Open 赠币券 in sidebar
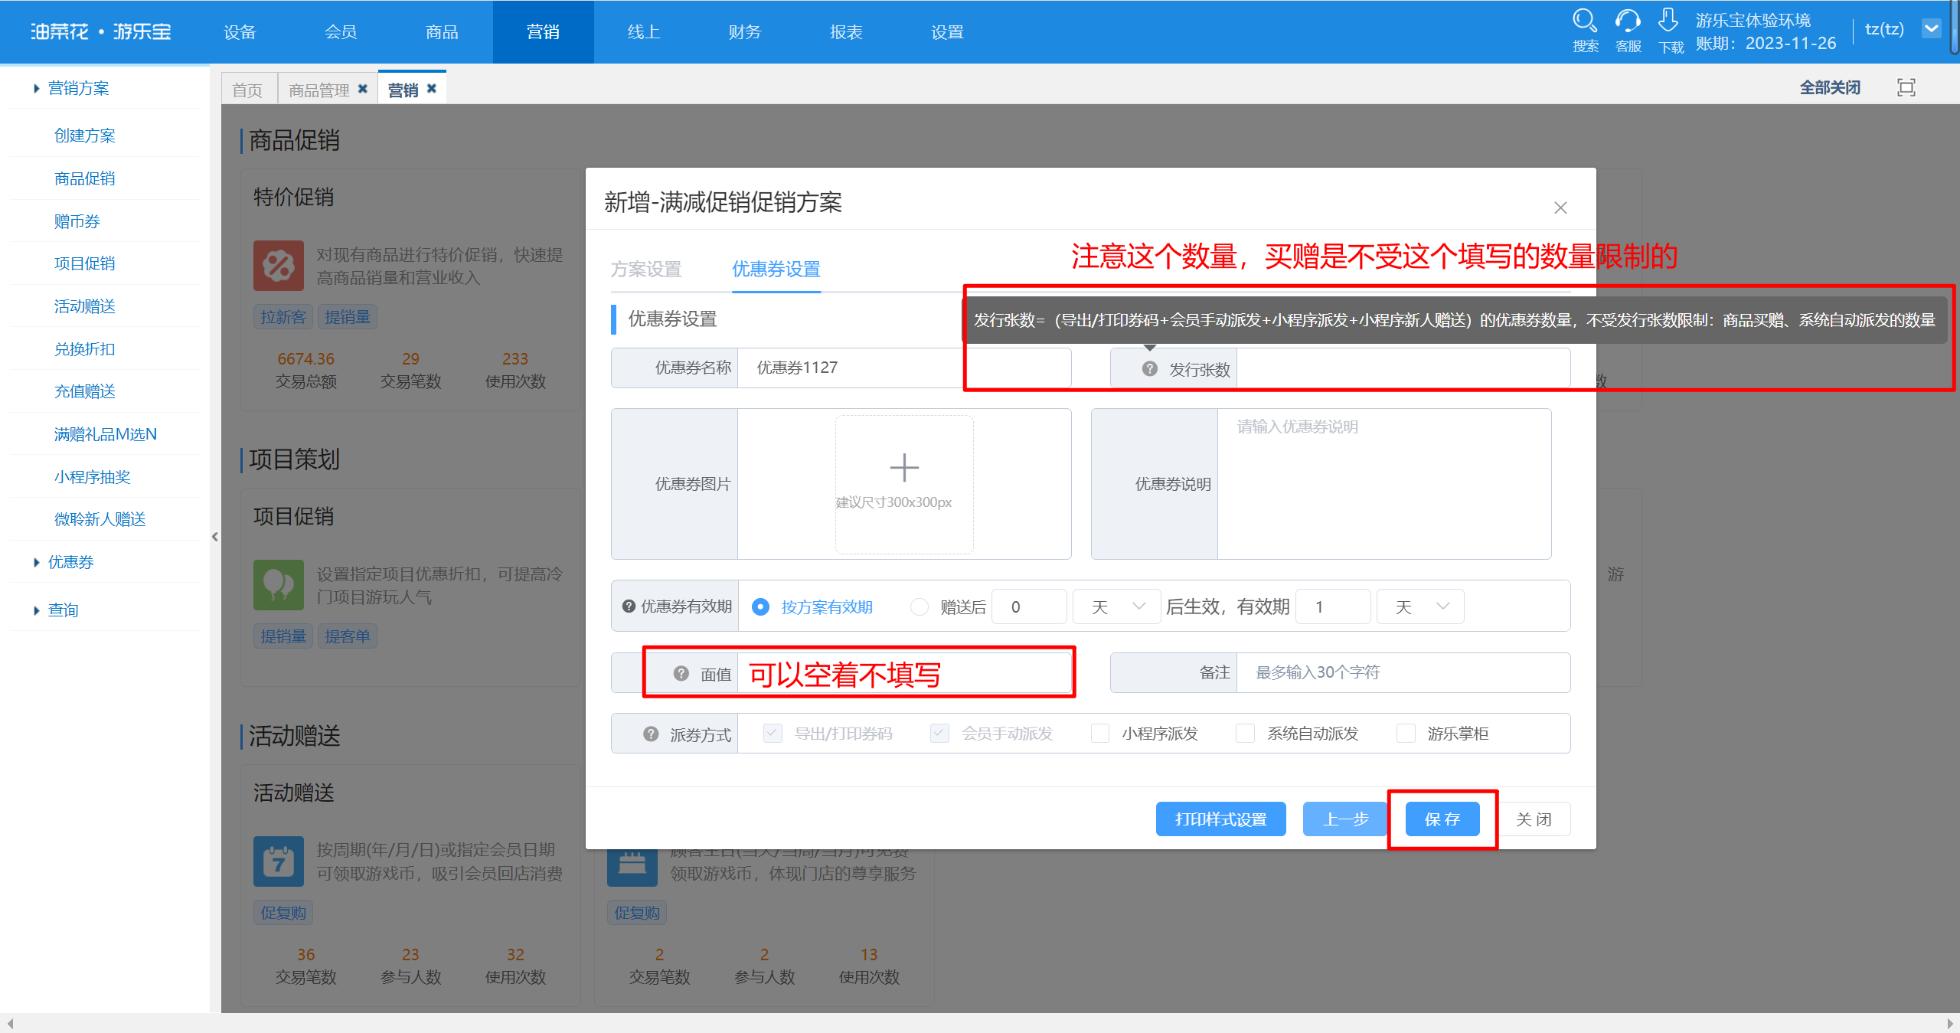 click(x=77, y=221)
